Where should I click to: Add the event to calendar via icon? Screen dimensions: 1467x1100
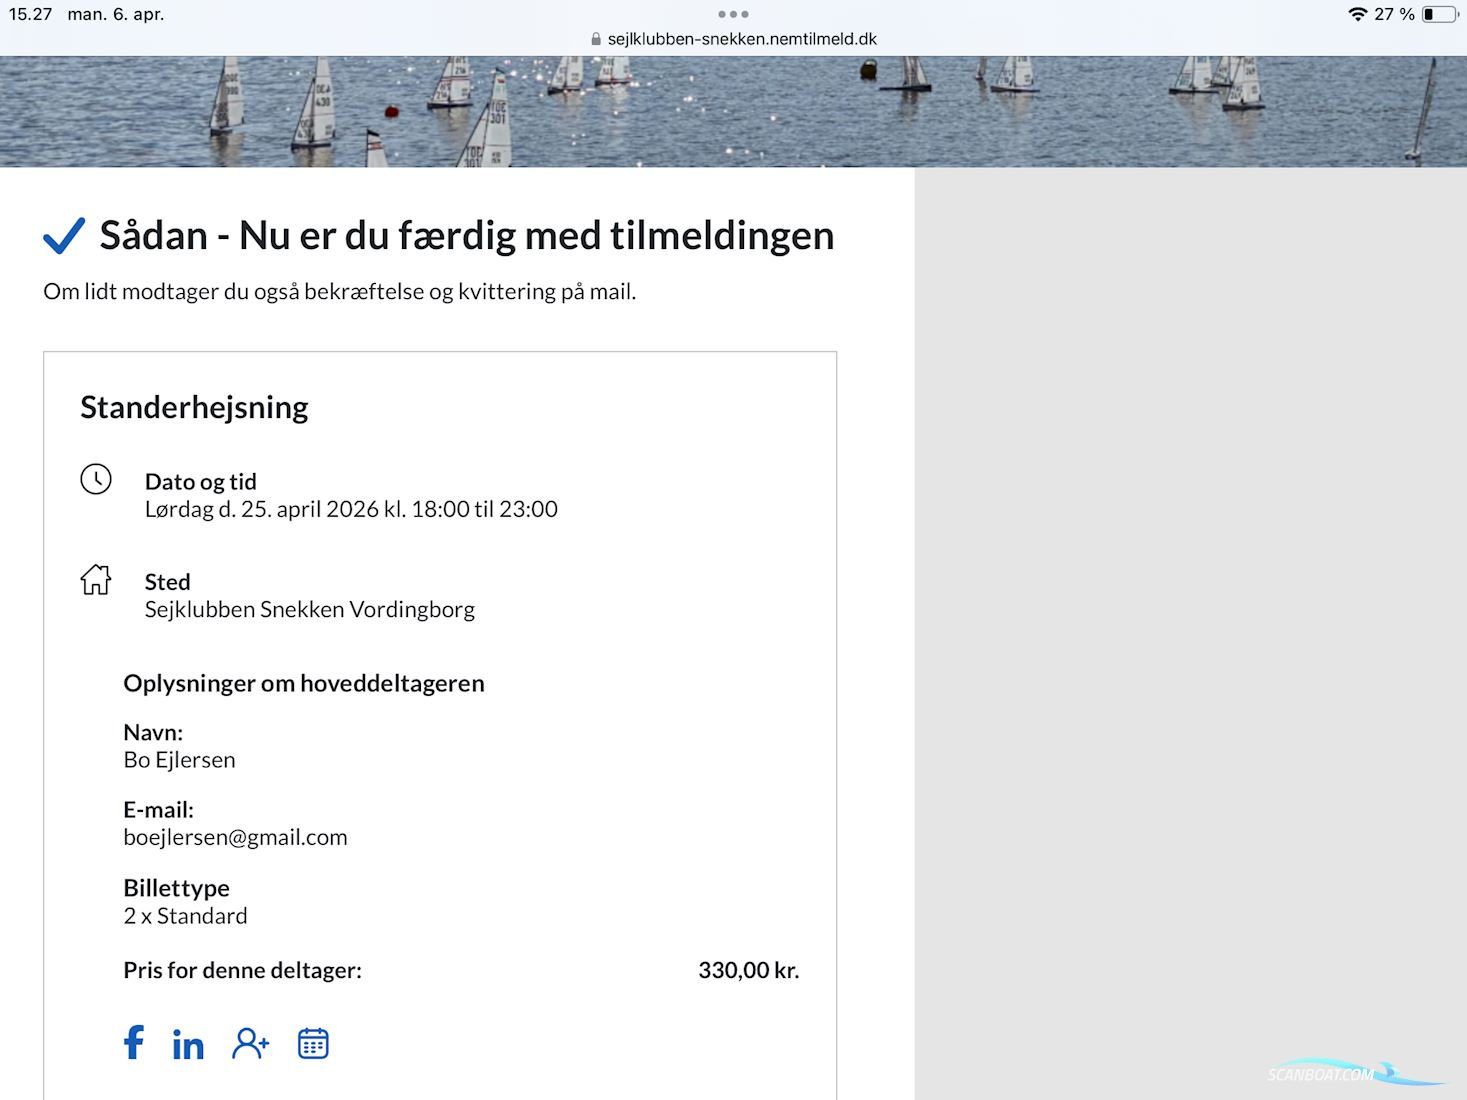313,1044
